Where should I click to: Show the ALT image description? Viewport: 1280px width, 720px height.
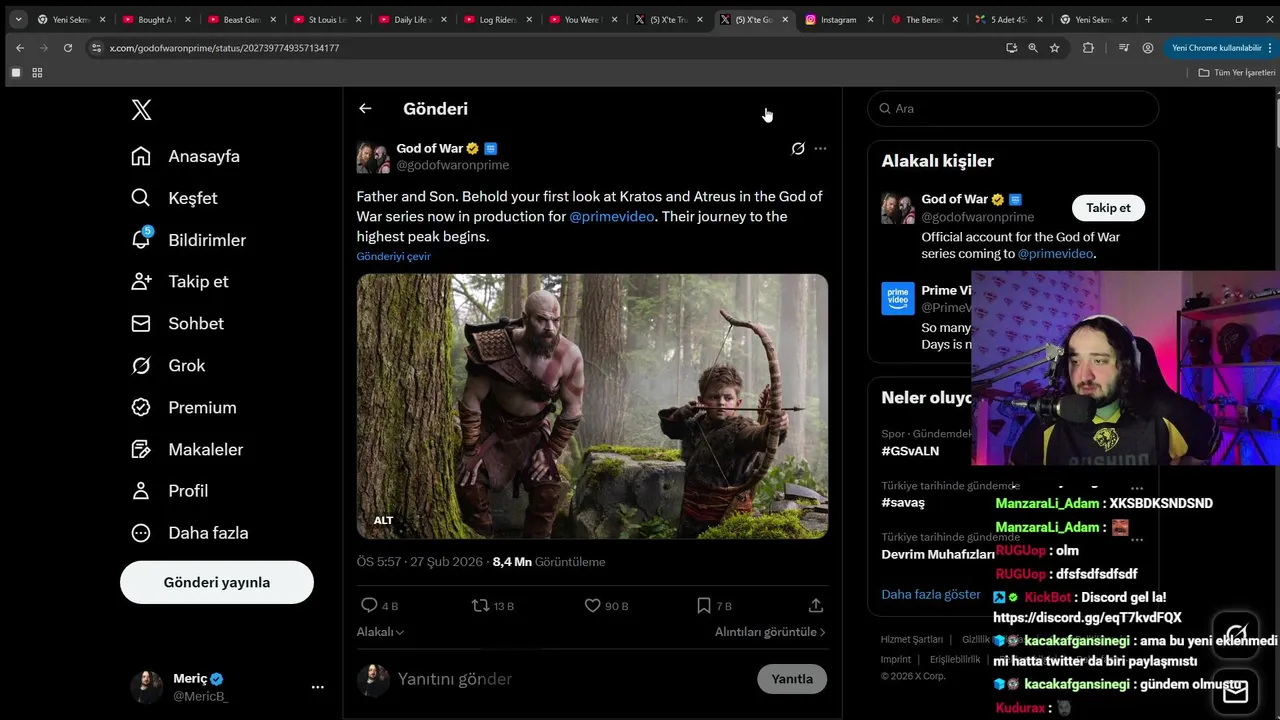click(x=384, y=520)
